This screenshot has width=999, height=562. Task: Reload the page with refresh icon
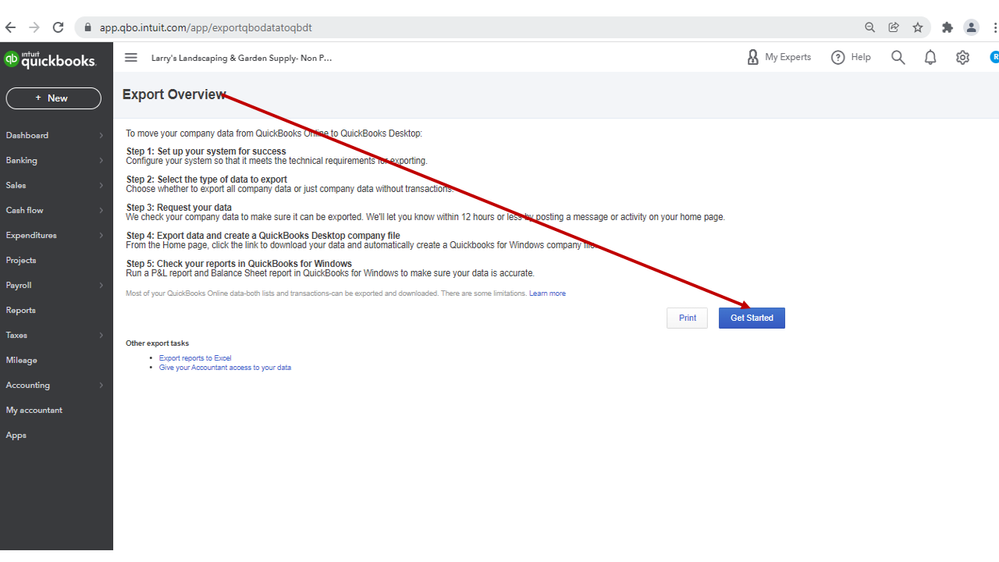point(58,27)
